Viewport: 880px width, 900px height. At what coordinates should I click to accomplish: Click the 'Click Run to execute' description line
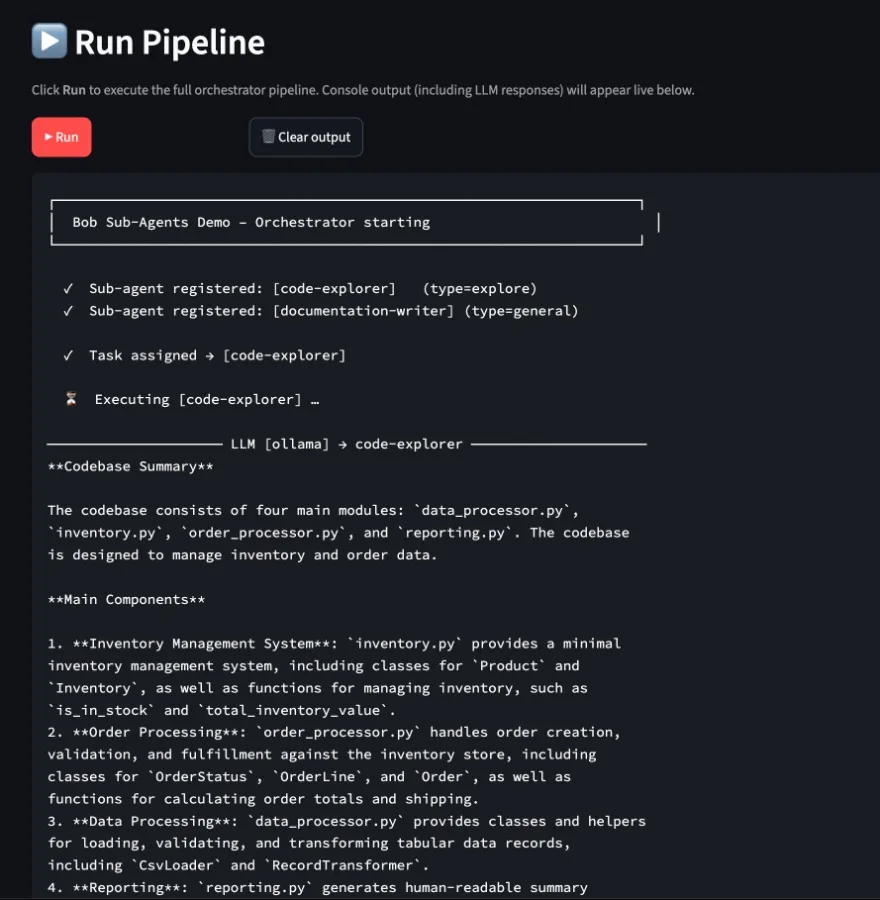tap(363, 90)
